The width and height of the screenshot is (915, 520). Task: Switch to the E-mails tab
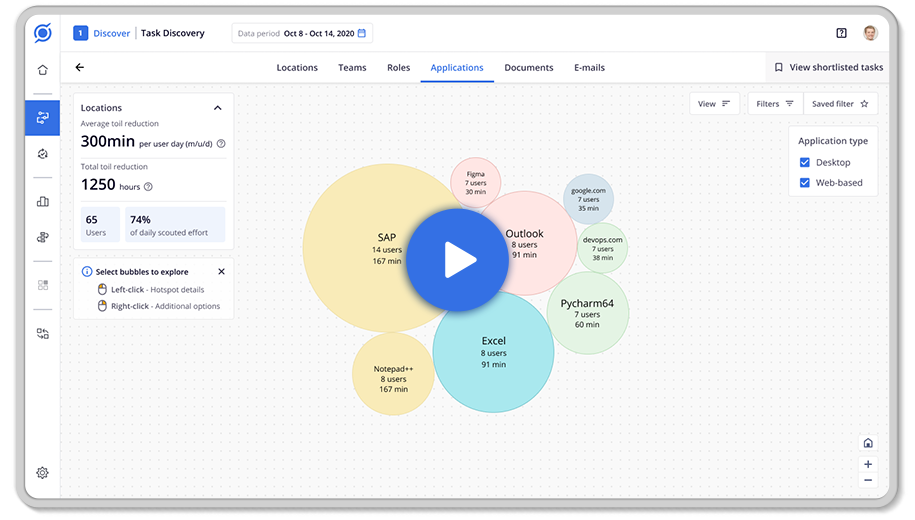click(x=589, y=68)
